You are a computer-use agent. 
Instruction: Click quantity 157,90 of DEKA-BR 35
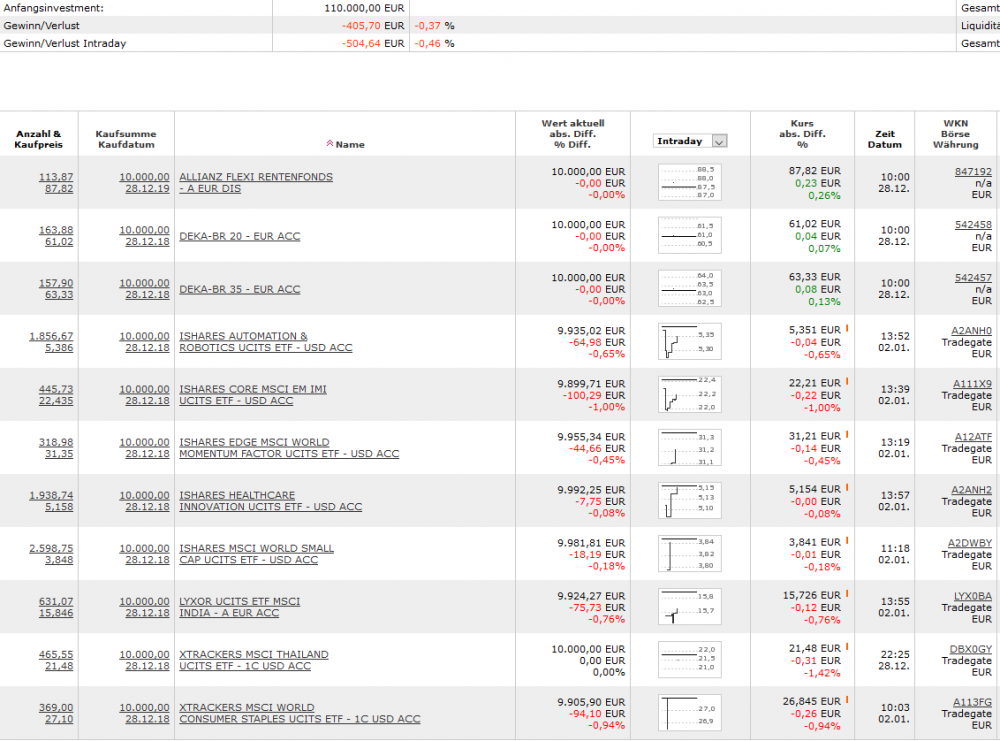tap(56, 282)
